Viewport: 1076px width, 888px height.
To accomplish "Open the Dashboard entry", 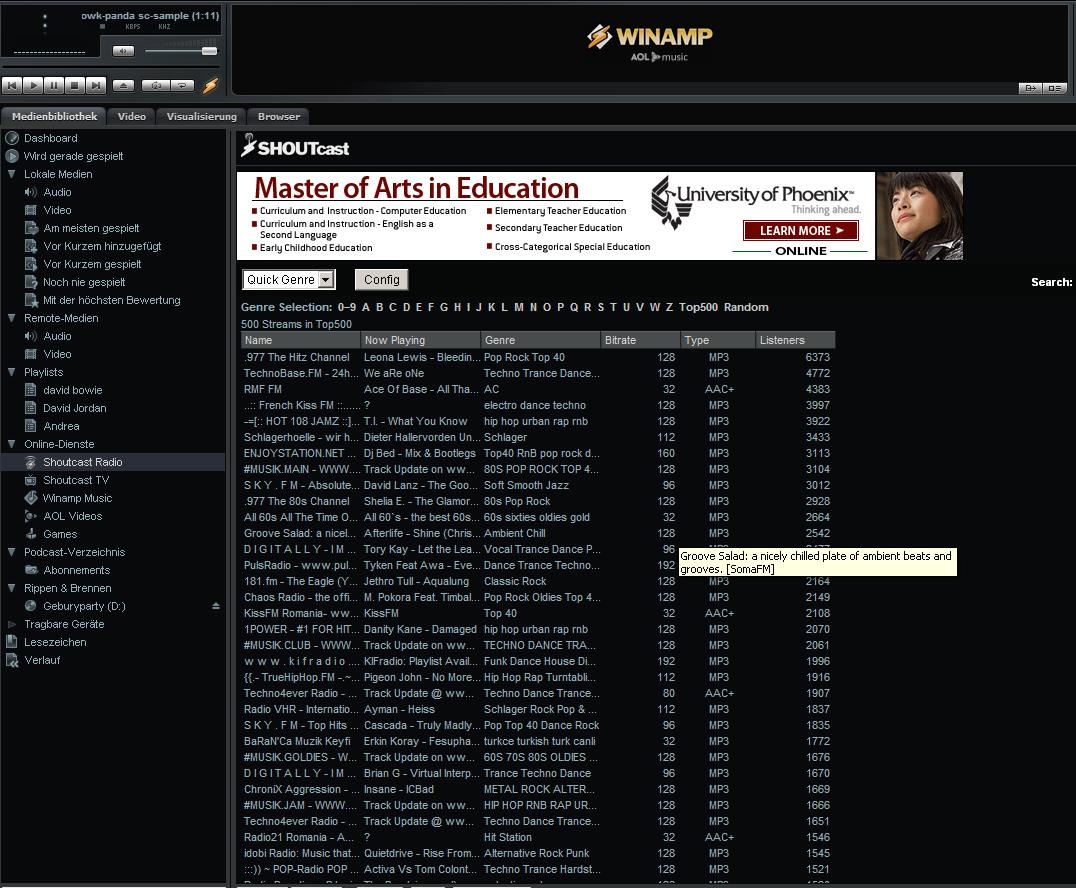I will (50, 138).
